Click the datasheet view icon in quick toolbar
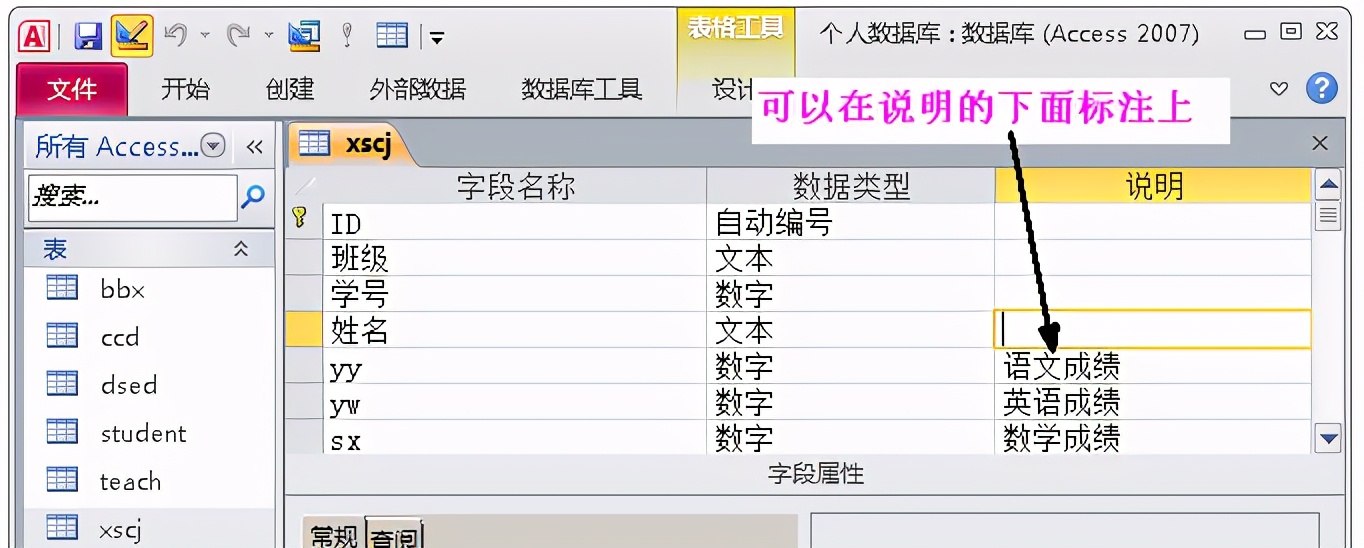1364x548 pixels. pos(392,36)
